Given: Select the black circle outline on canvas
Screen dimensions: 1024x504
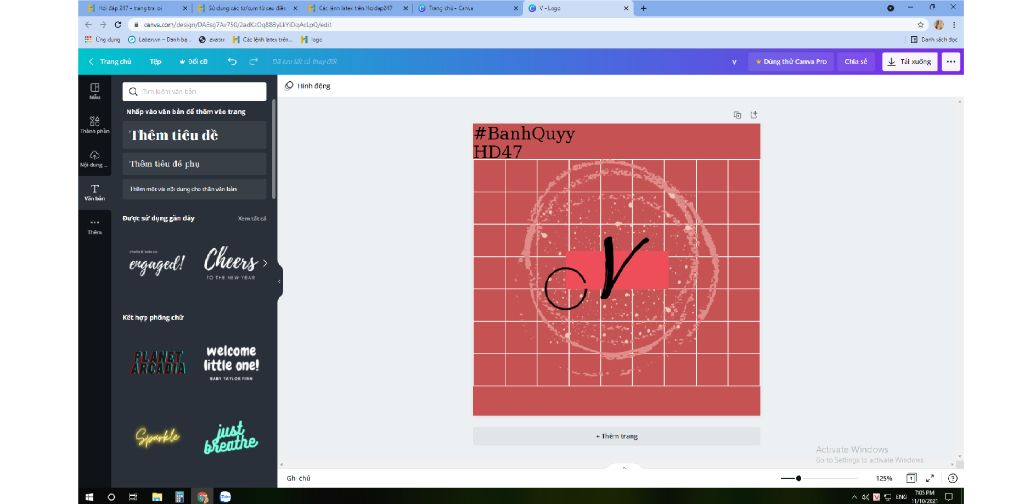Looking at the screenshot, I should tap(566, 289).
